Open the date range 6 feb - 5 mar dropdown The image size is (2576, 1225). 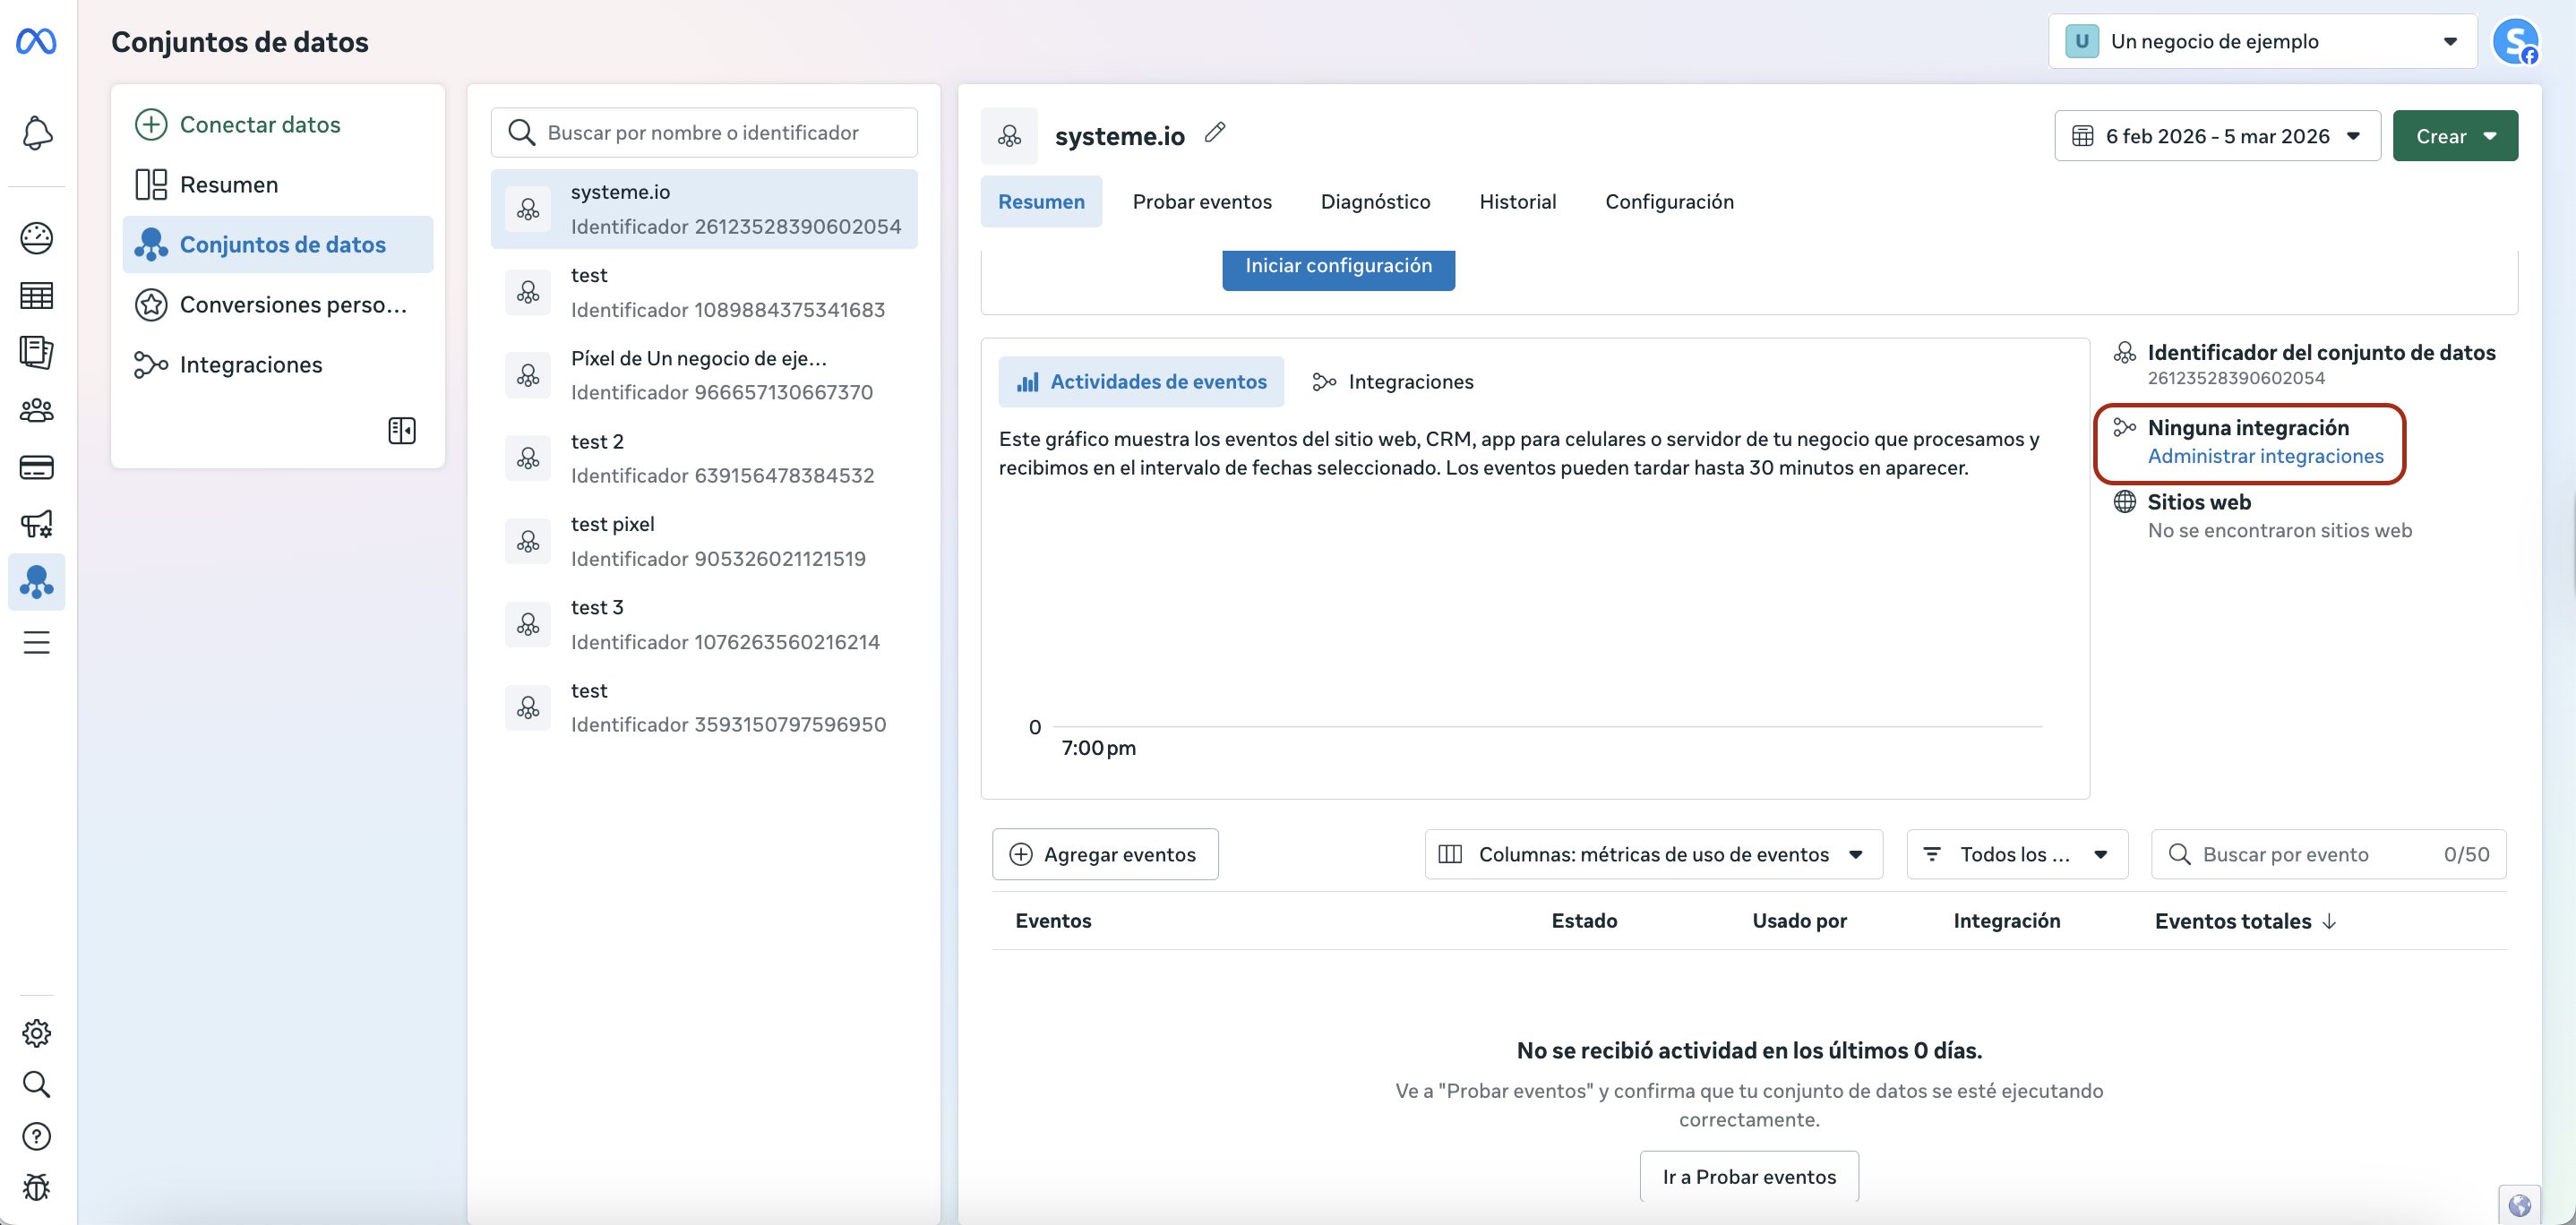(x=2216, y=136)
